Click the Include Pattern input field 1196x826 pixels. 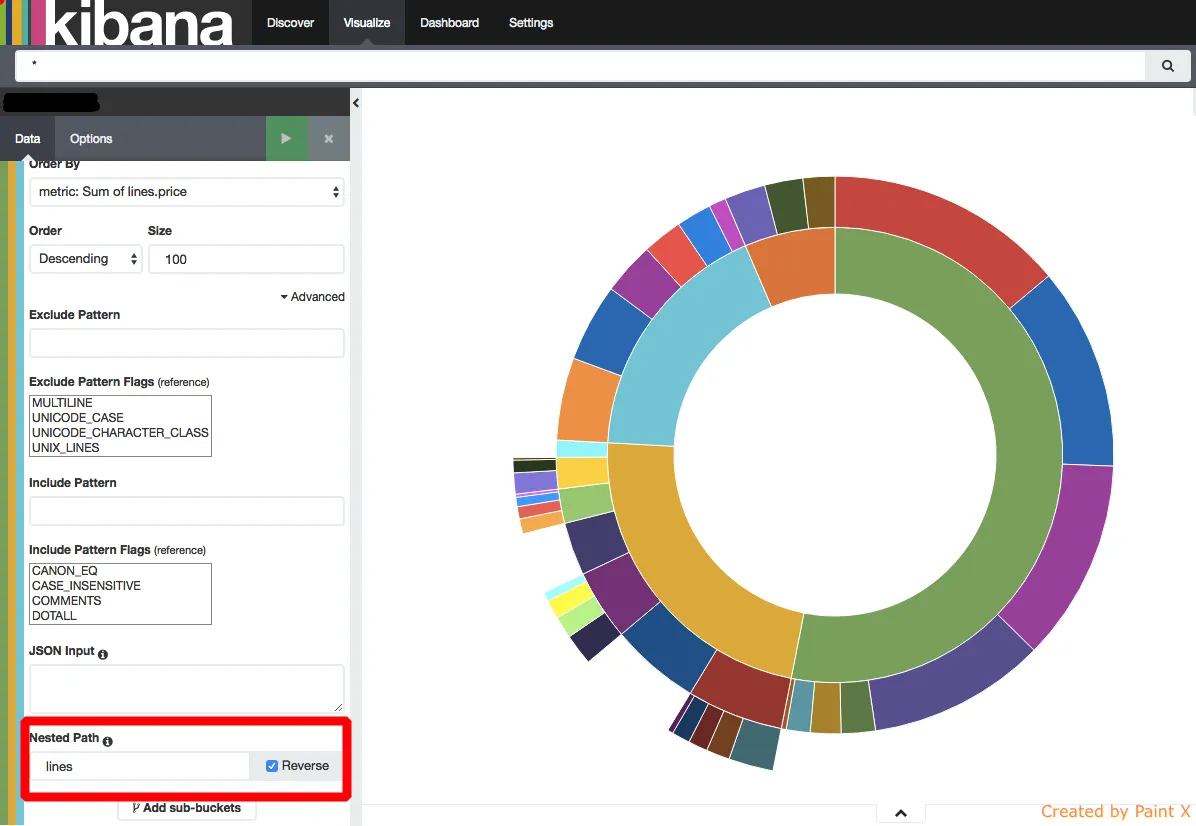point(187,511)
